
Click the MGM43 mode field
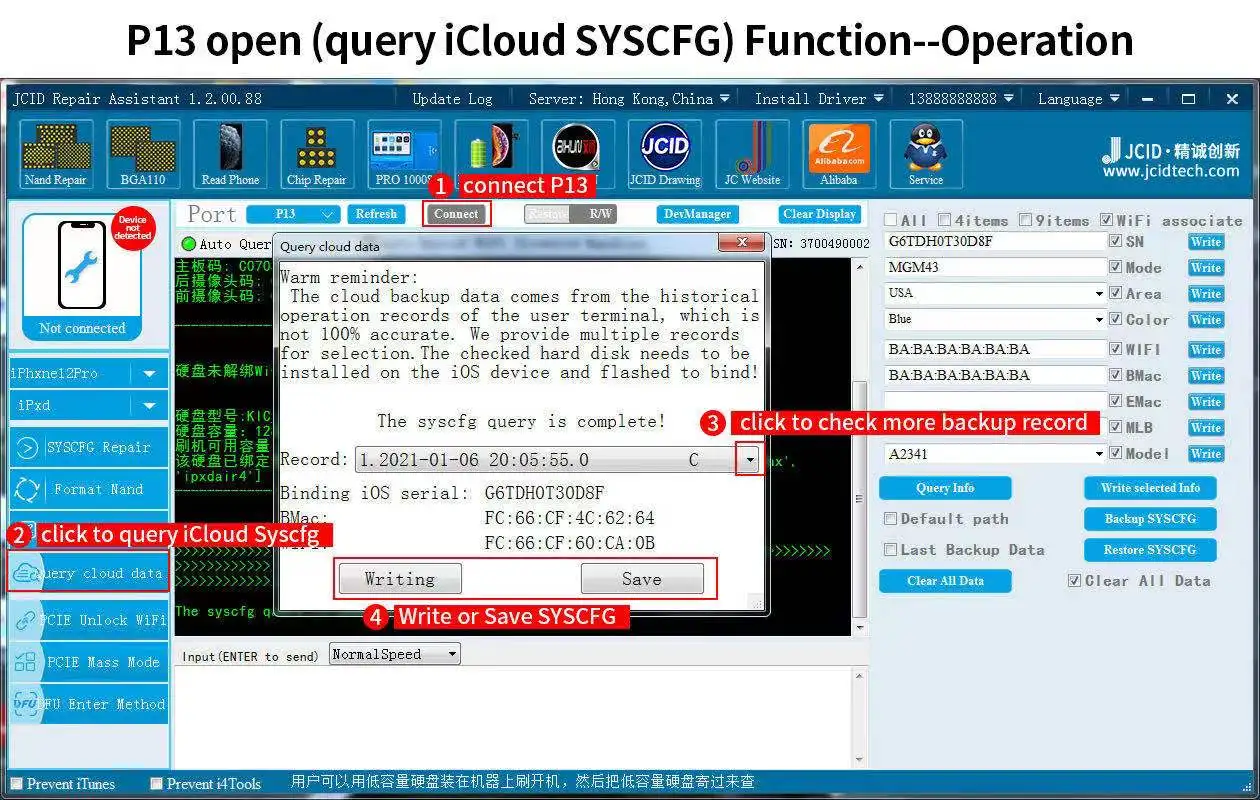coord(996,267)
